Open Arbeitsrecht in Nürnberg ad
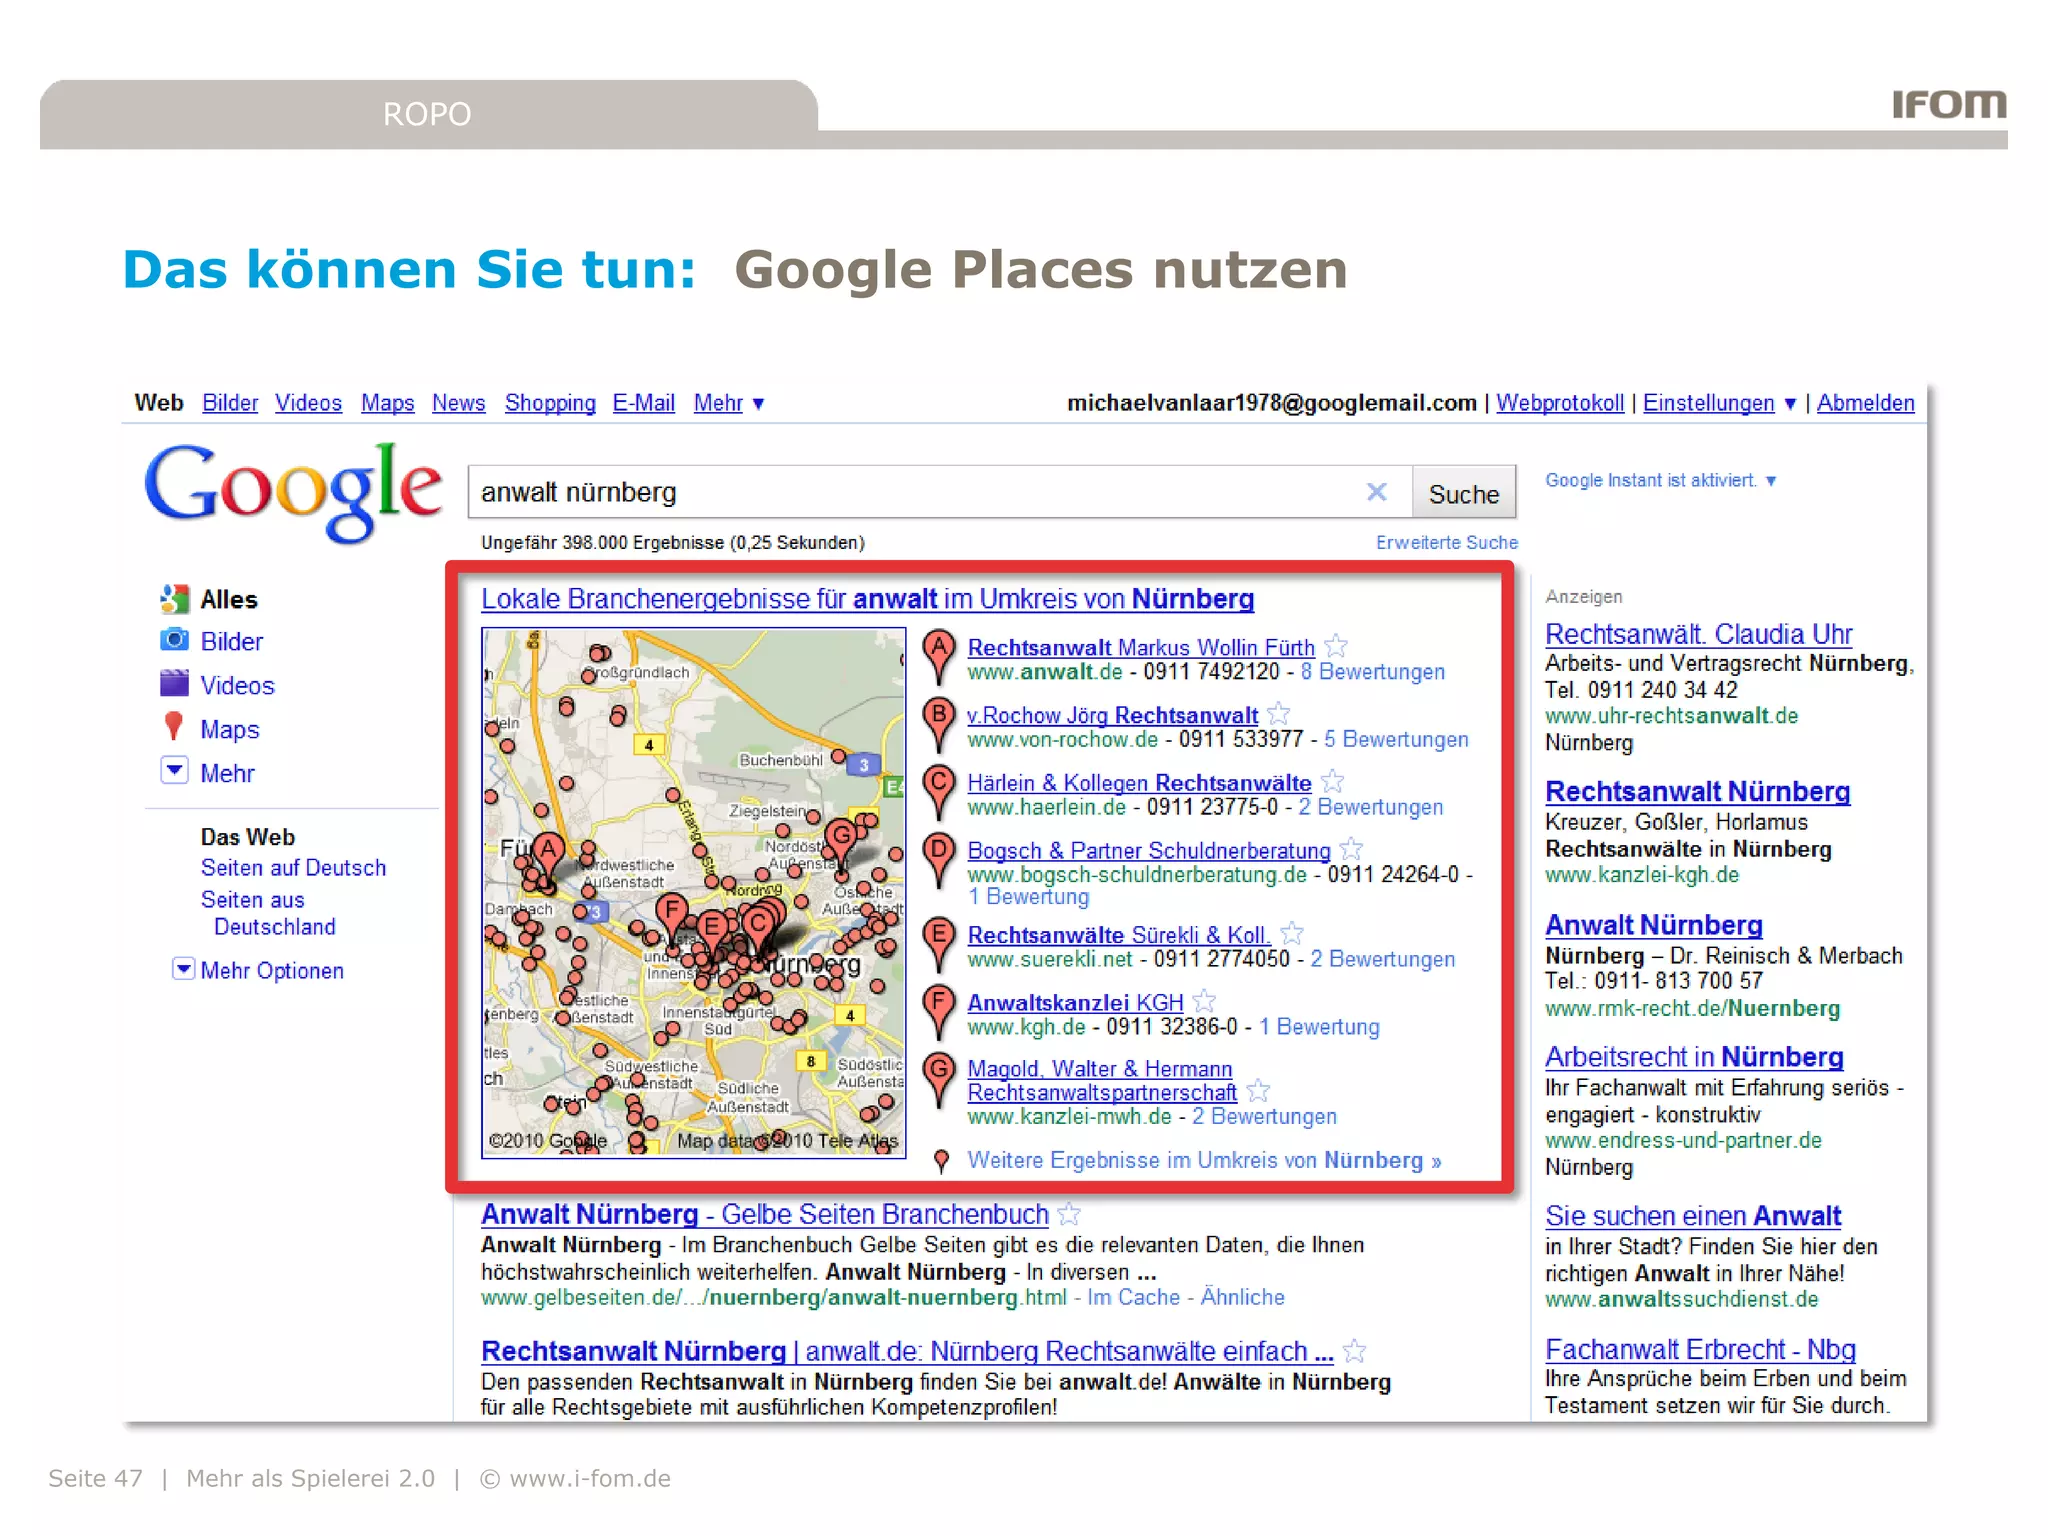This screenshot has height=1536, width=2048. 1695,1057
